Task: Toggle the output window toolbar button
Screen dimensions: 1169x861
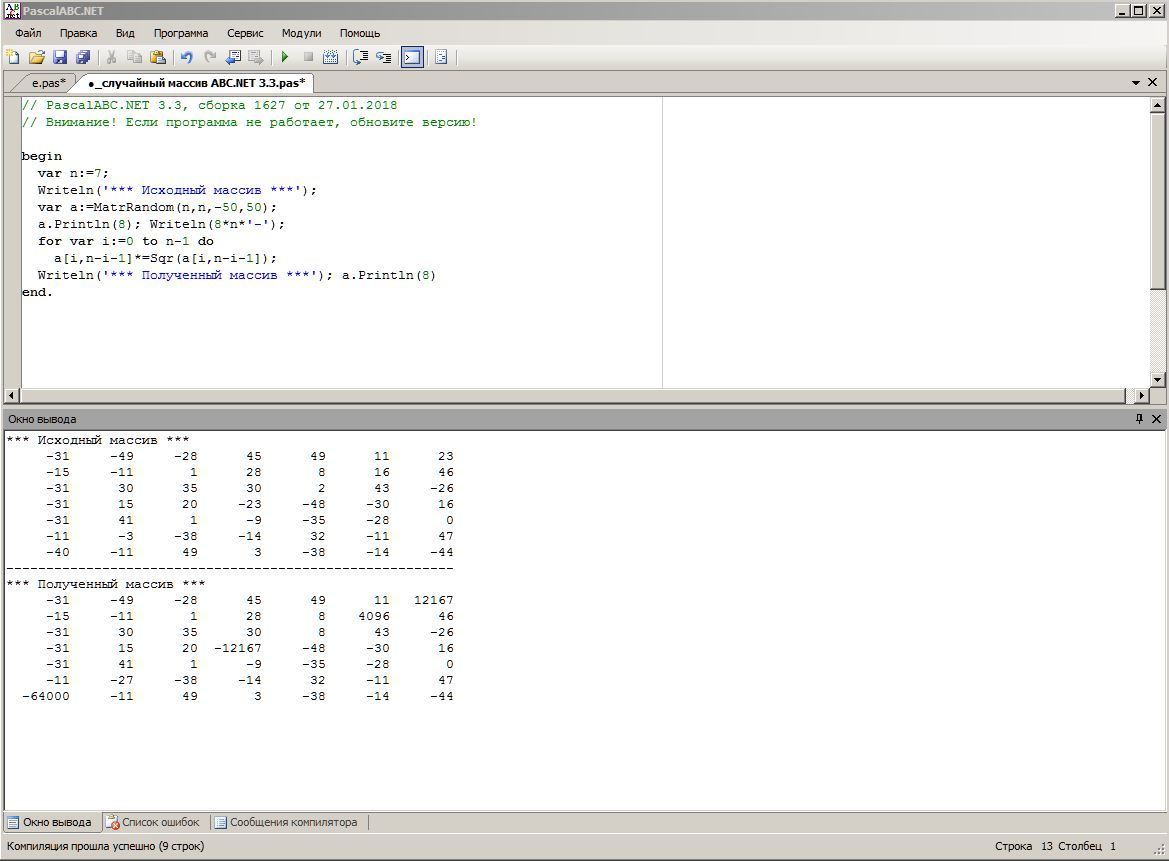Action: (x=412, y=58)
